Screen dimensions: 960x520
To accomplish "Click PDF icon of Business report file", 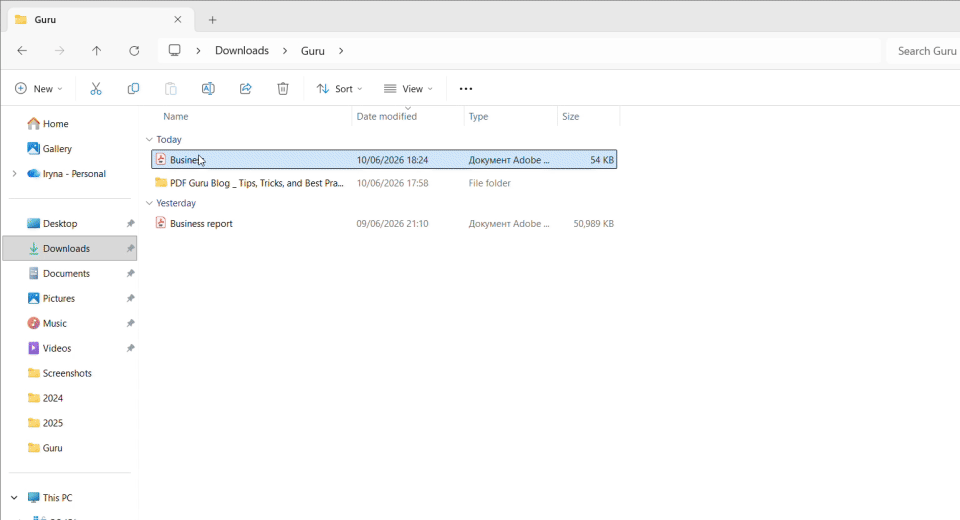I will click(161, 223).
